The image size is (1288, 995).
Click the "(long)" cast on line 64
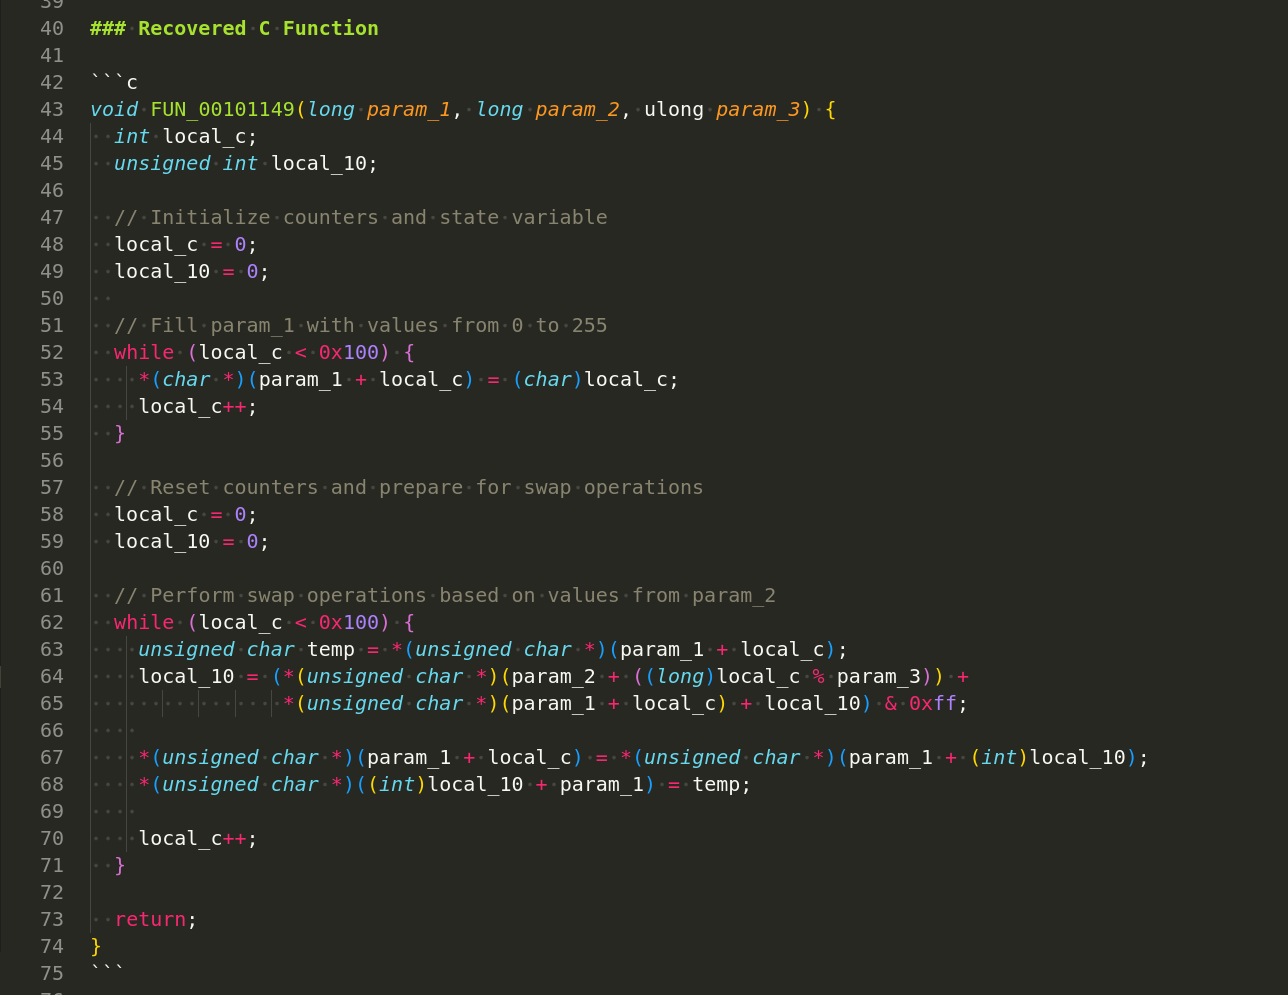680,676
